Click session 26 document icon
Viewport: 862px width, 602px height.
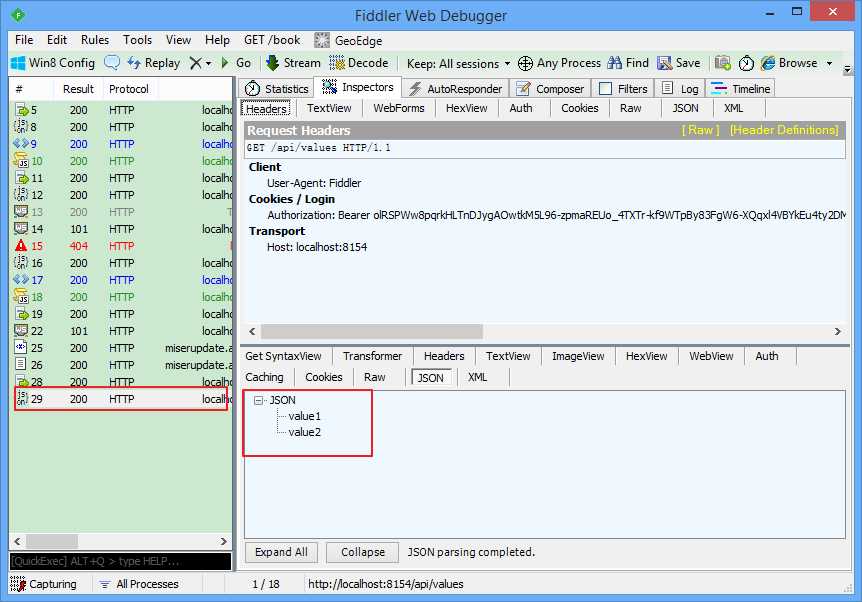coord(21,364)
